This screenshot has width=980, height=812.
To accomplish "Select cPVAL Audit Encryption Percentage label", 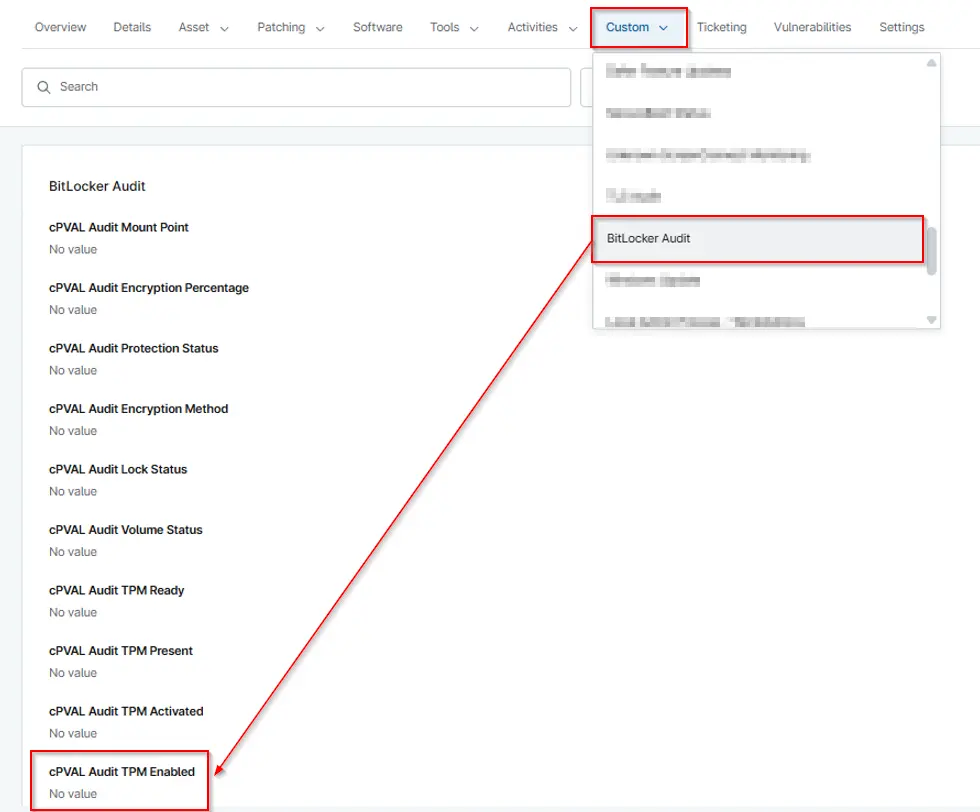I will pyautogui.click(x=149, y=288).
